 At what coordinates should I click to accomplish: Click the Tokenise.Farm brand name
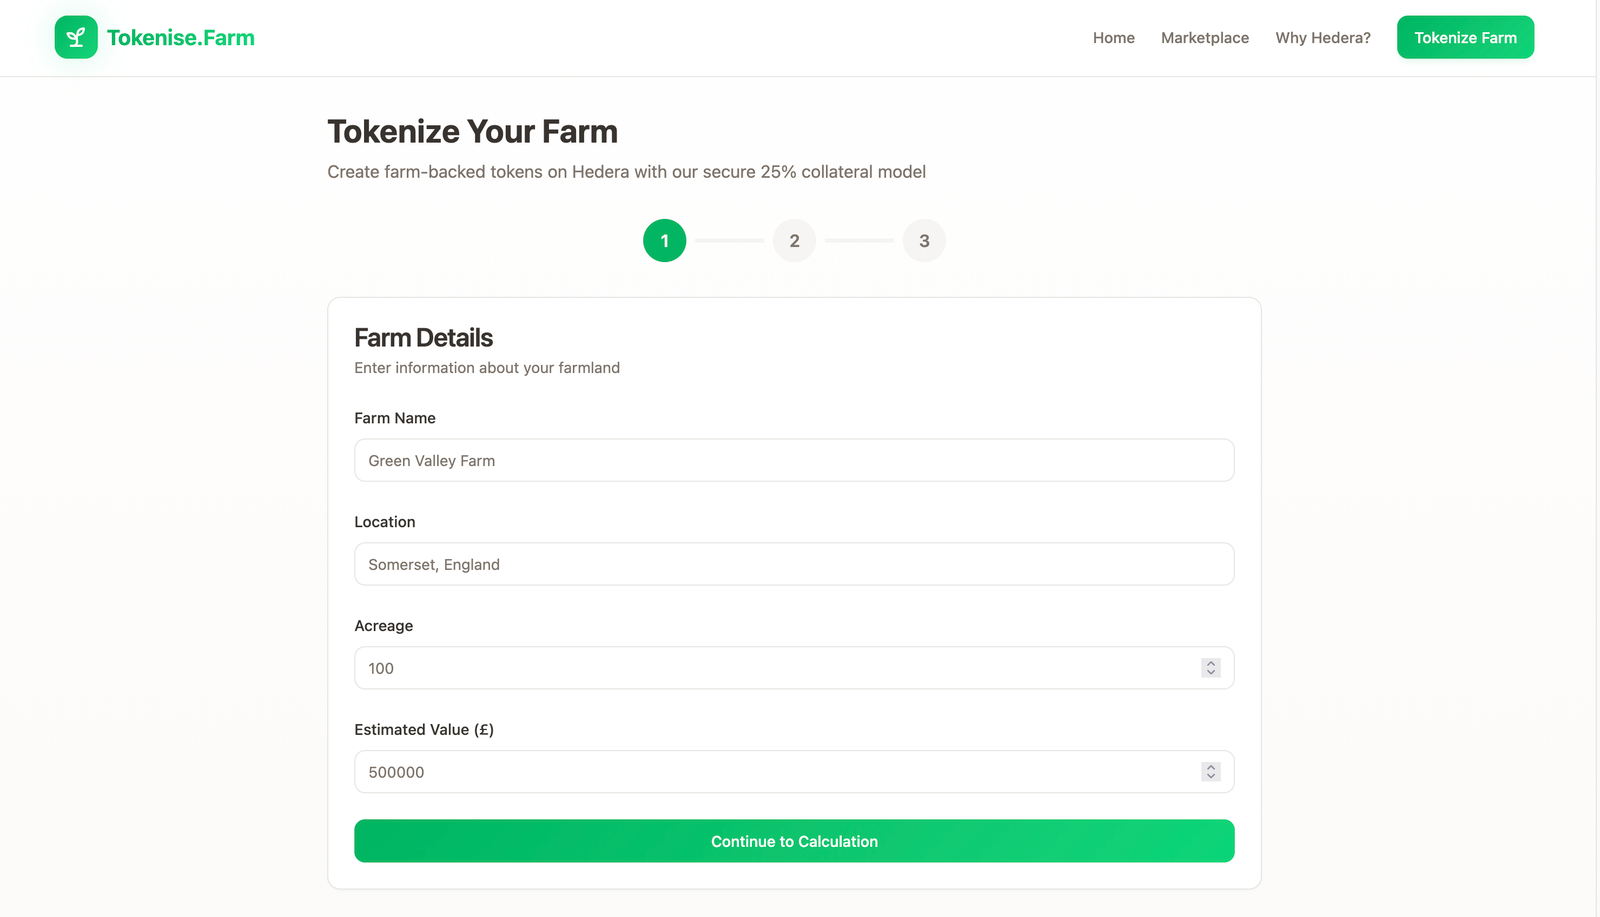181,38
